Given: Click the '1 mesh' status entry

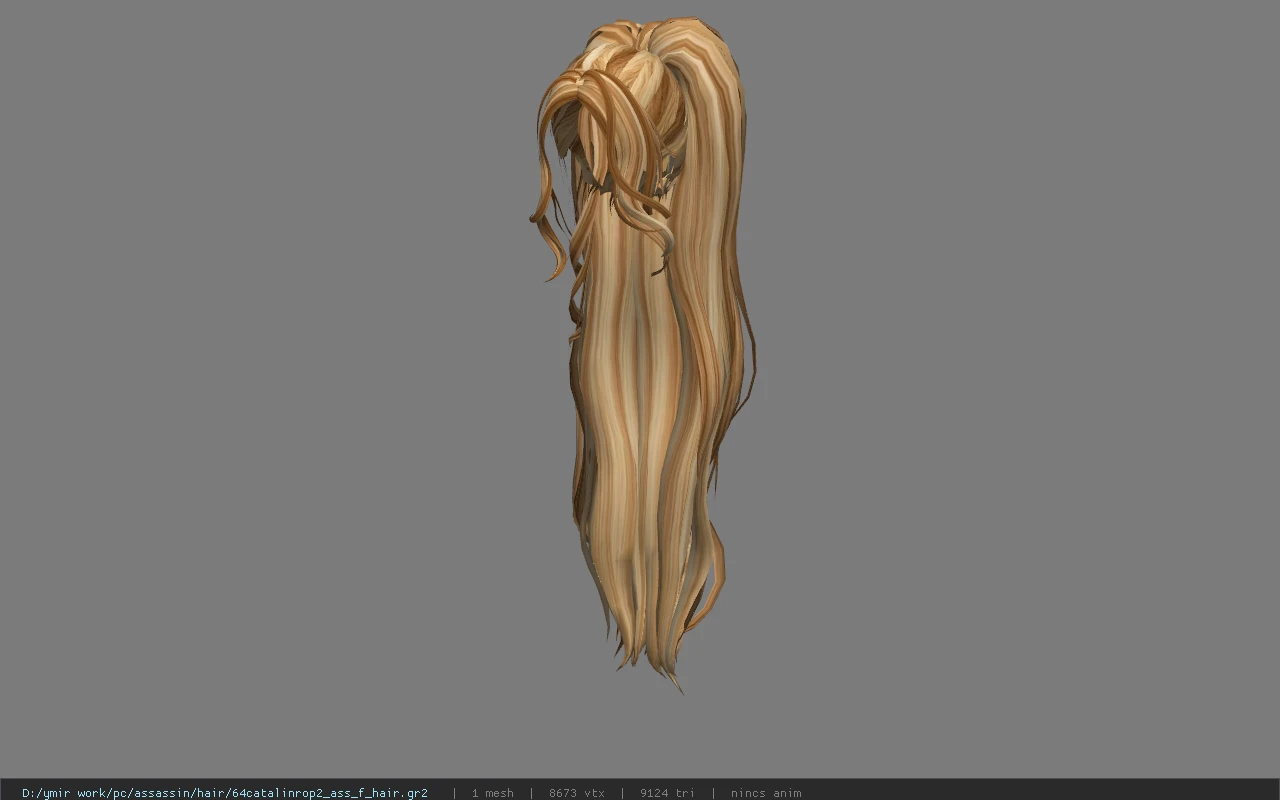Looking at the screenshot, I should coord(492,793).
